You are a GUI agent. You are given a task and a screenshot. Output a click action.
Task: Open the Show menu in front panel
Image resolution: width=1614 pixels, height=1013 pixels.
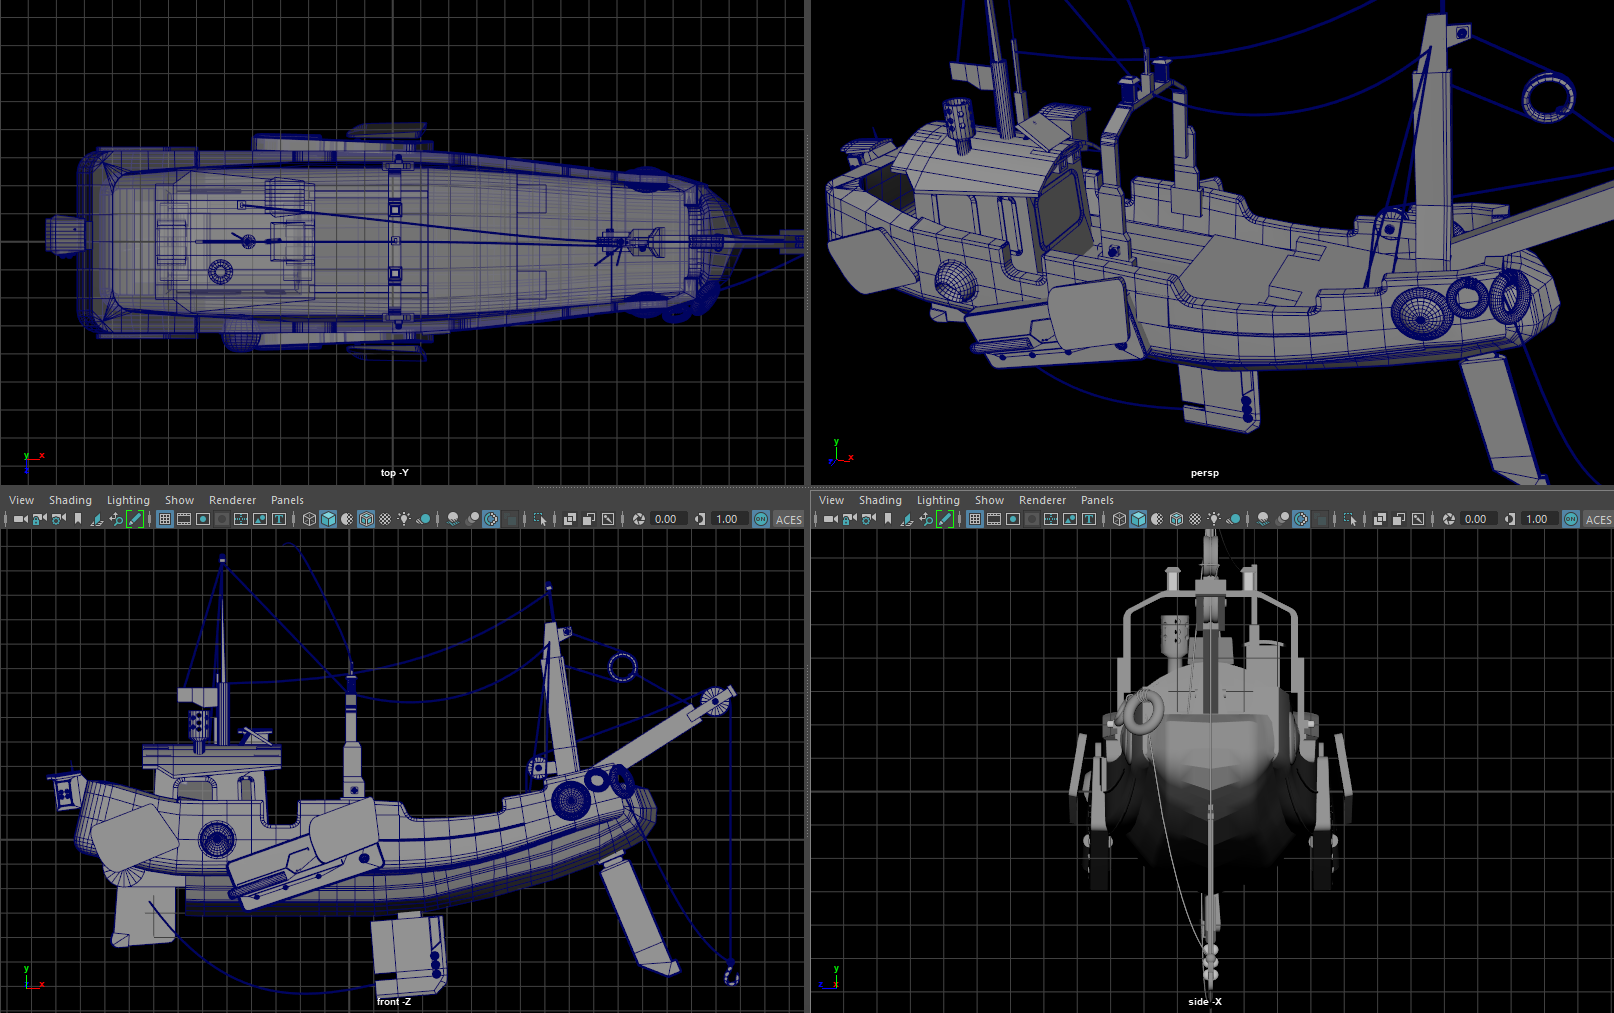point(179,500)
